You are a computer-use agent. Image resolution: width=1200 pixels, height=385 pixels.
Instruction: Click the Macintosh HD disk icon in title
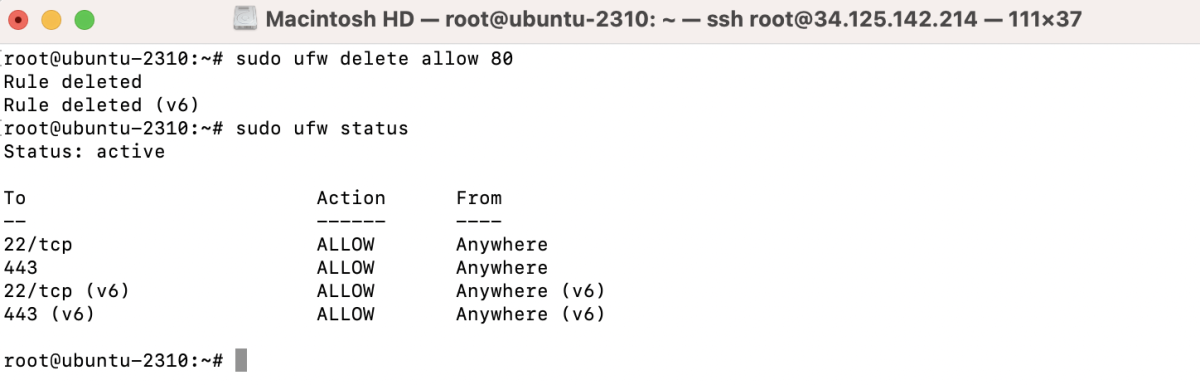245,19
